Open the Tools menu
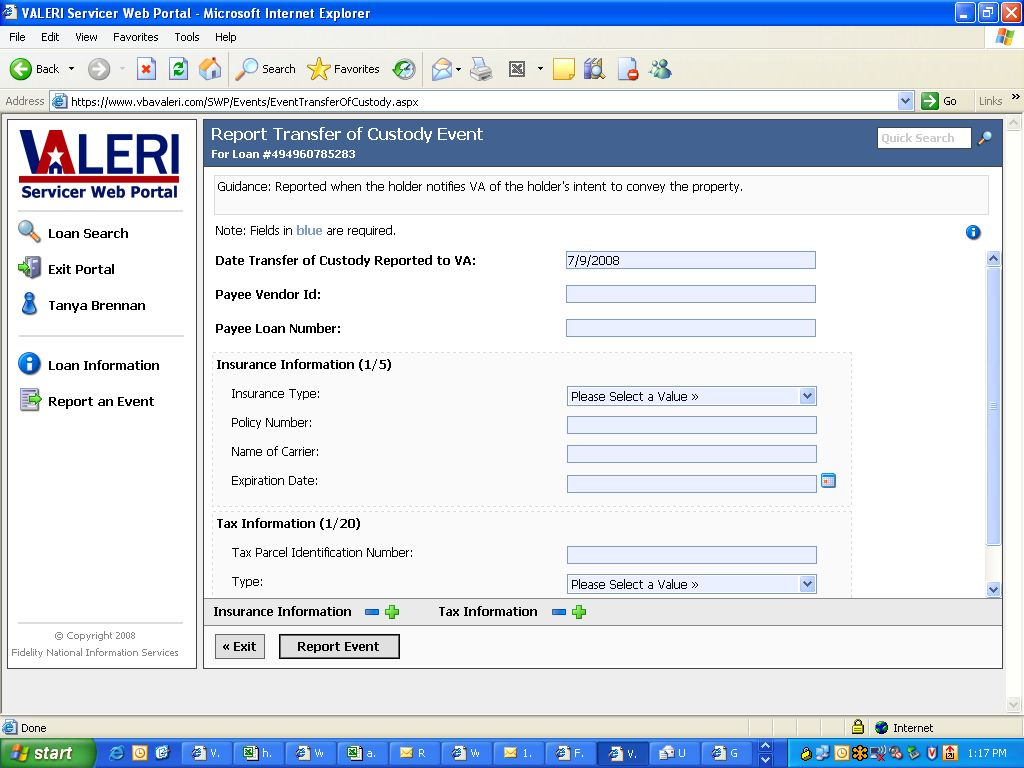 pyautogui.click(x=187, y=37)
